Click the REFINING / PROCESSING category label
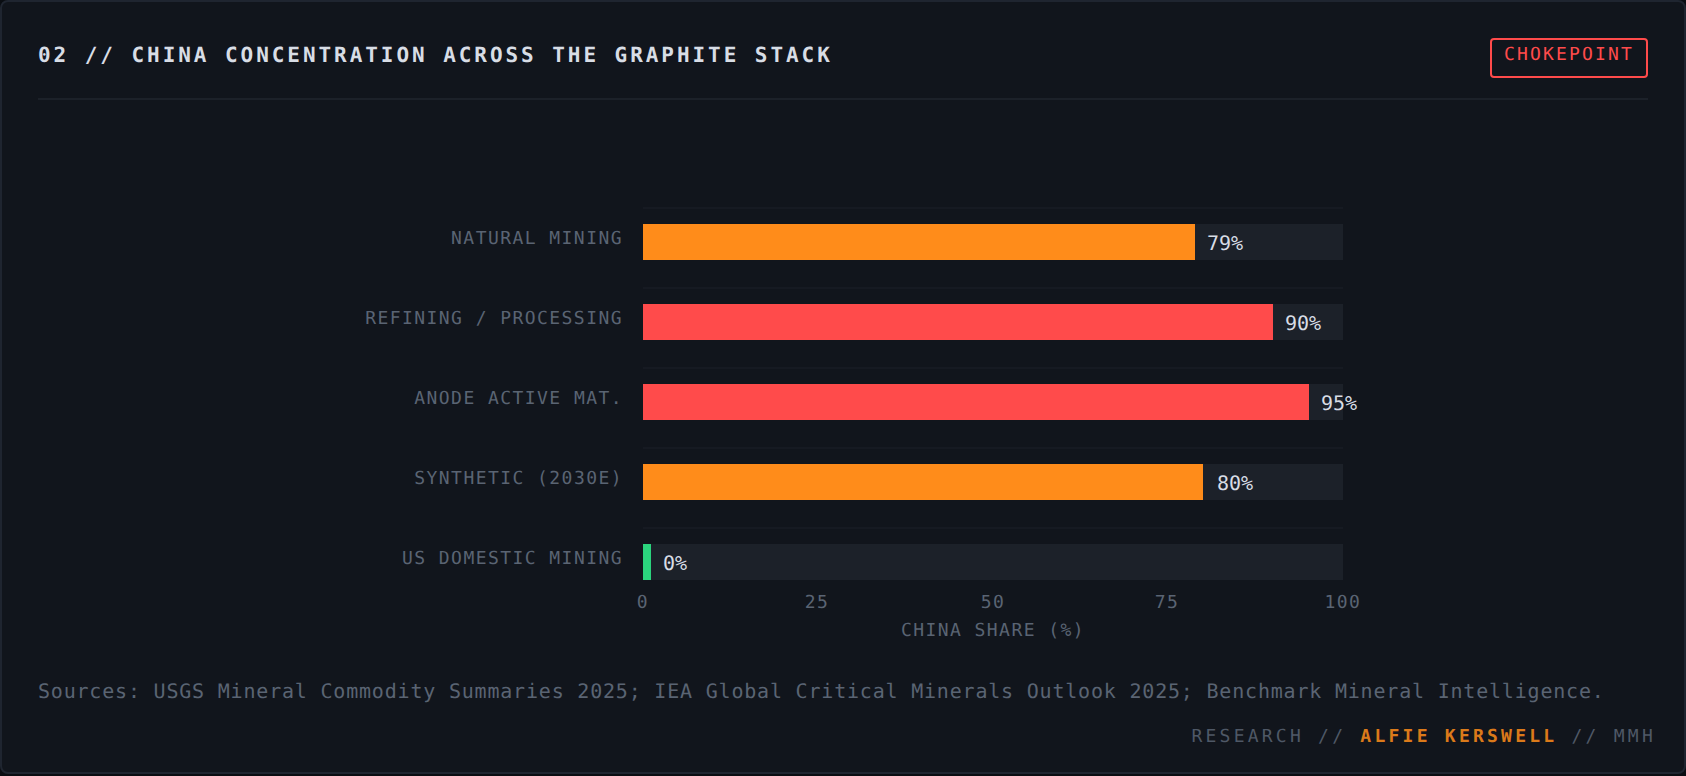The width and height of the screenshot is (1686, 776). tap(493, 318)
